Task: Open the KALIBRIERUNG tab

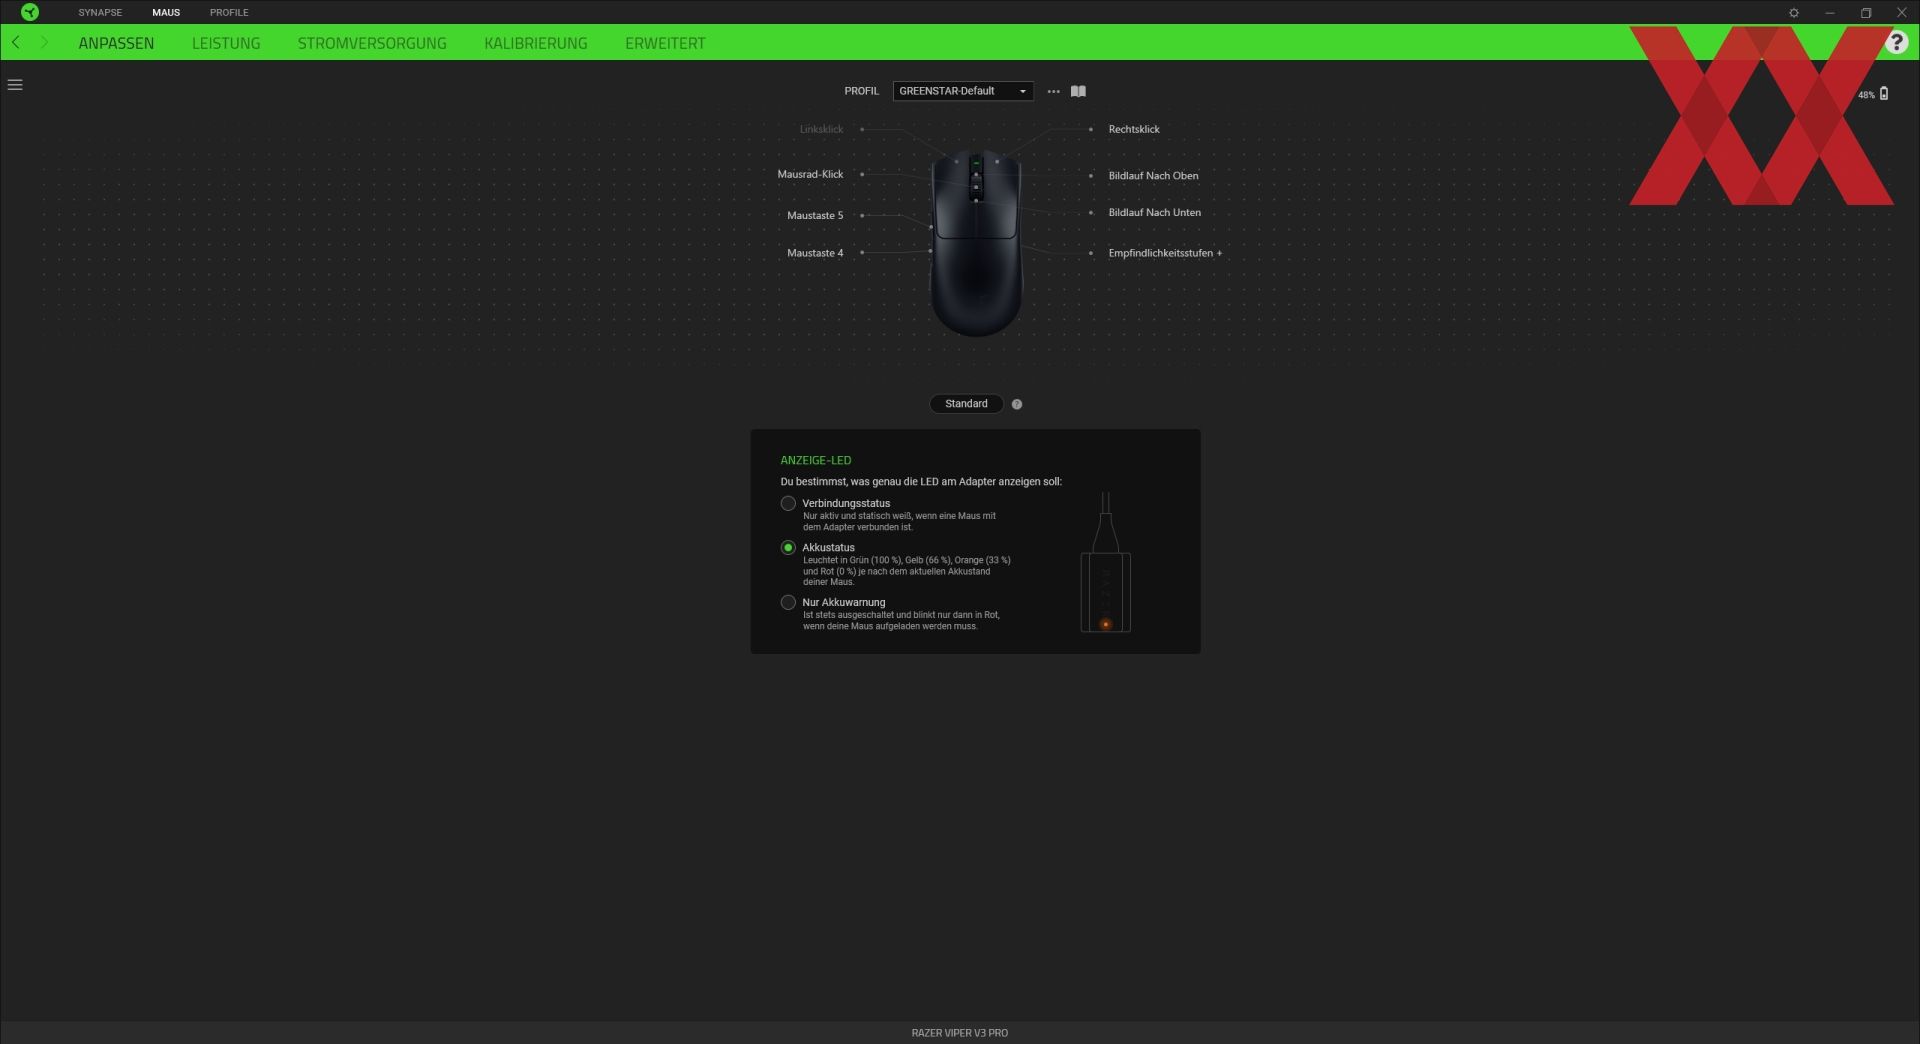Action: coord(536,43)
